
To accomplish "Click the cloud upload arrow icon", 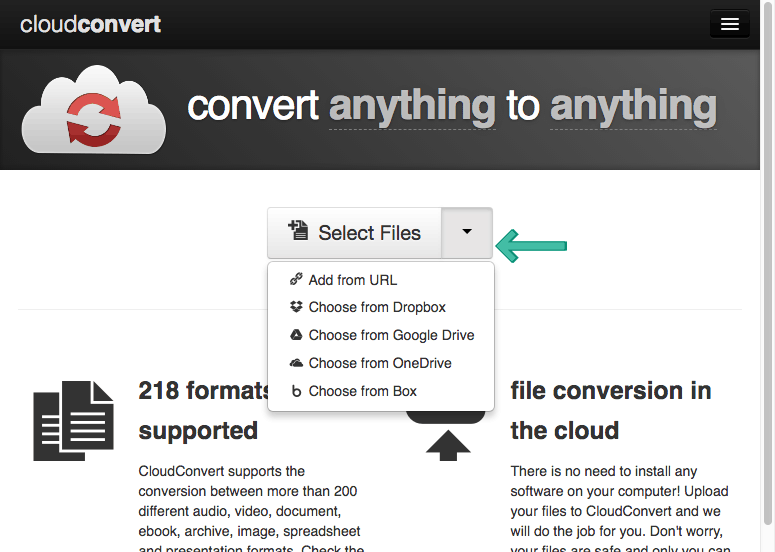I will (448, 436).
